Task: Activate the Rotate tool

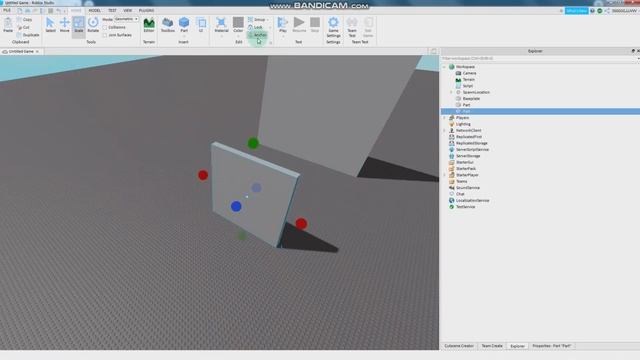Action: [x=93, y=25]
